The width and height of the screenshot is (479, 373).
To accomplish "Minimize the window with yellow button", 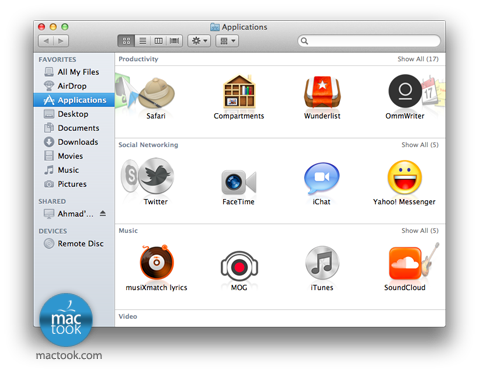I will (x=53, y=27).
